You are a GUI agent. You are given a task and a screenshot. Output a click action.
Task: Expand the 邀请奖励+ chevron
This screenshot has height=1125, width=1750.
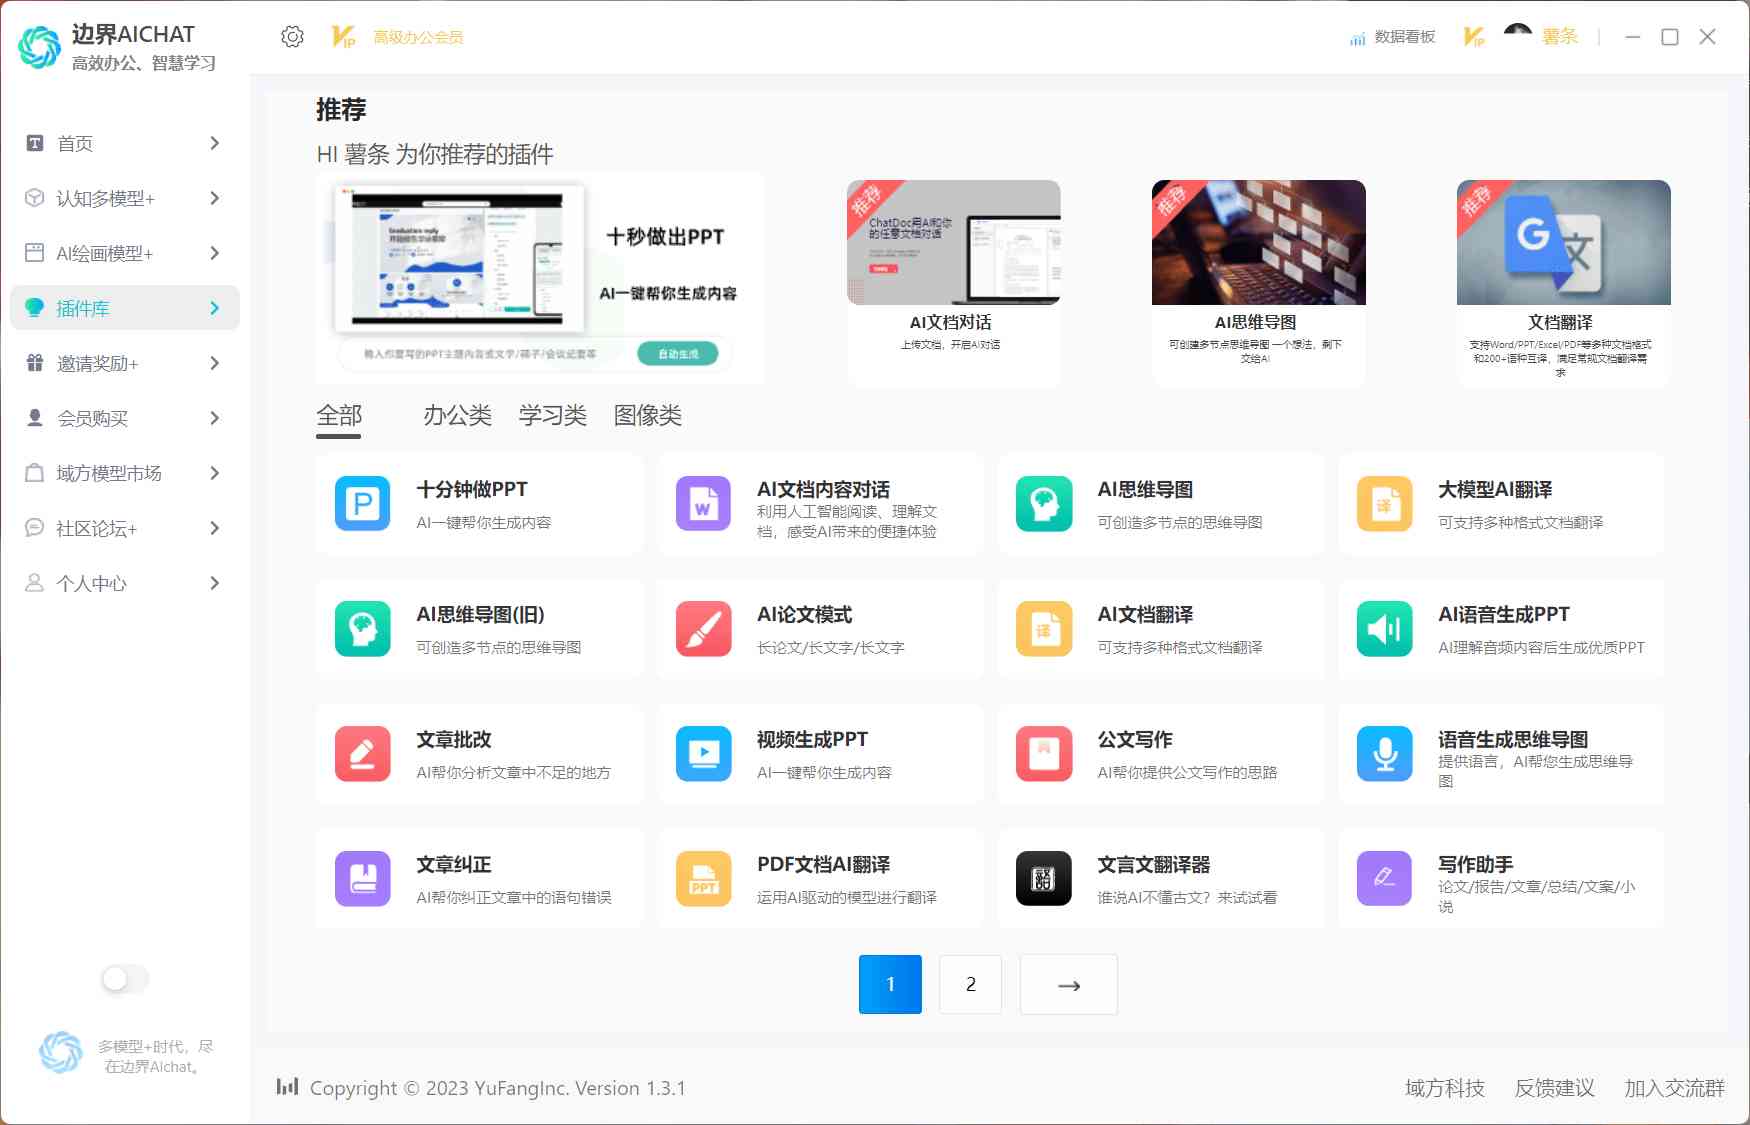(x=214, y=363)
